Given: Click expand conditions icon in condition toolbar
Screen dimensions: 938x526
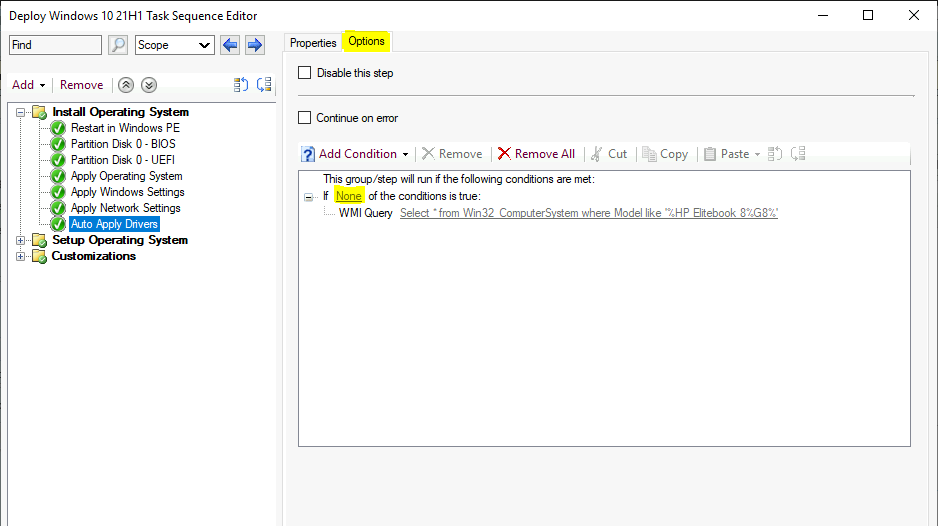Looking at the screenshot, I should (x=775, y=154).
